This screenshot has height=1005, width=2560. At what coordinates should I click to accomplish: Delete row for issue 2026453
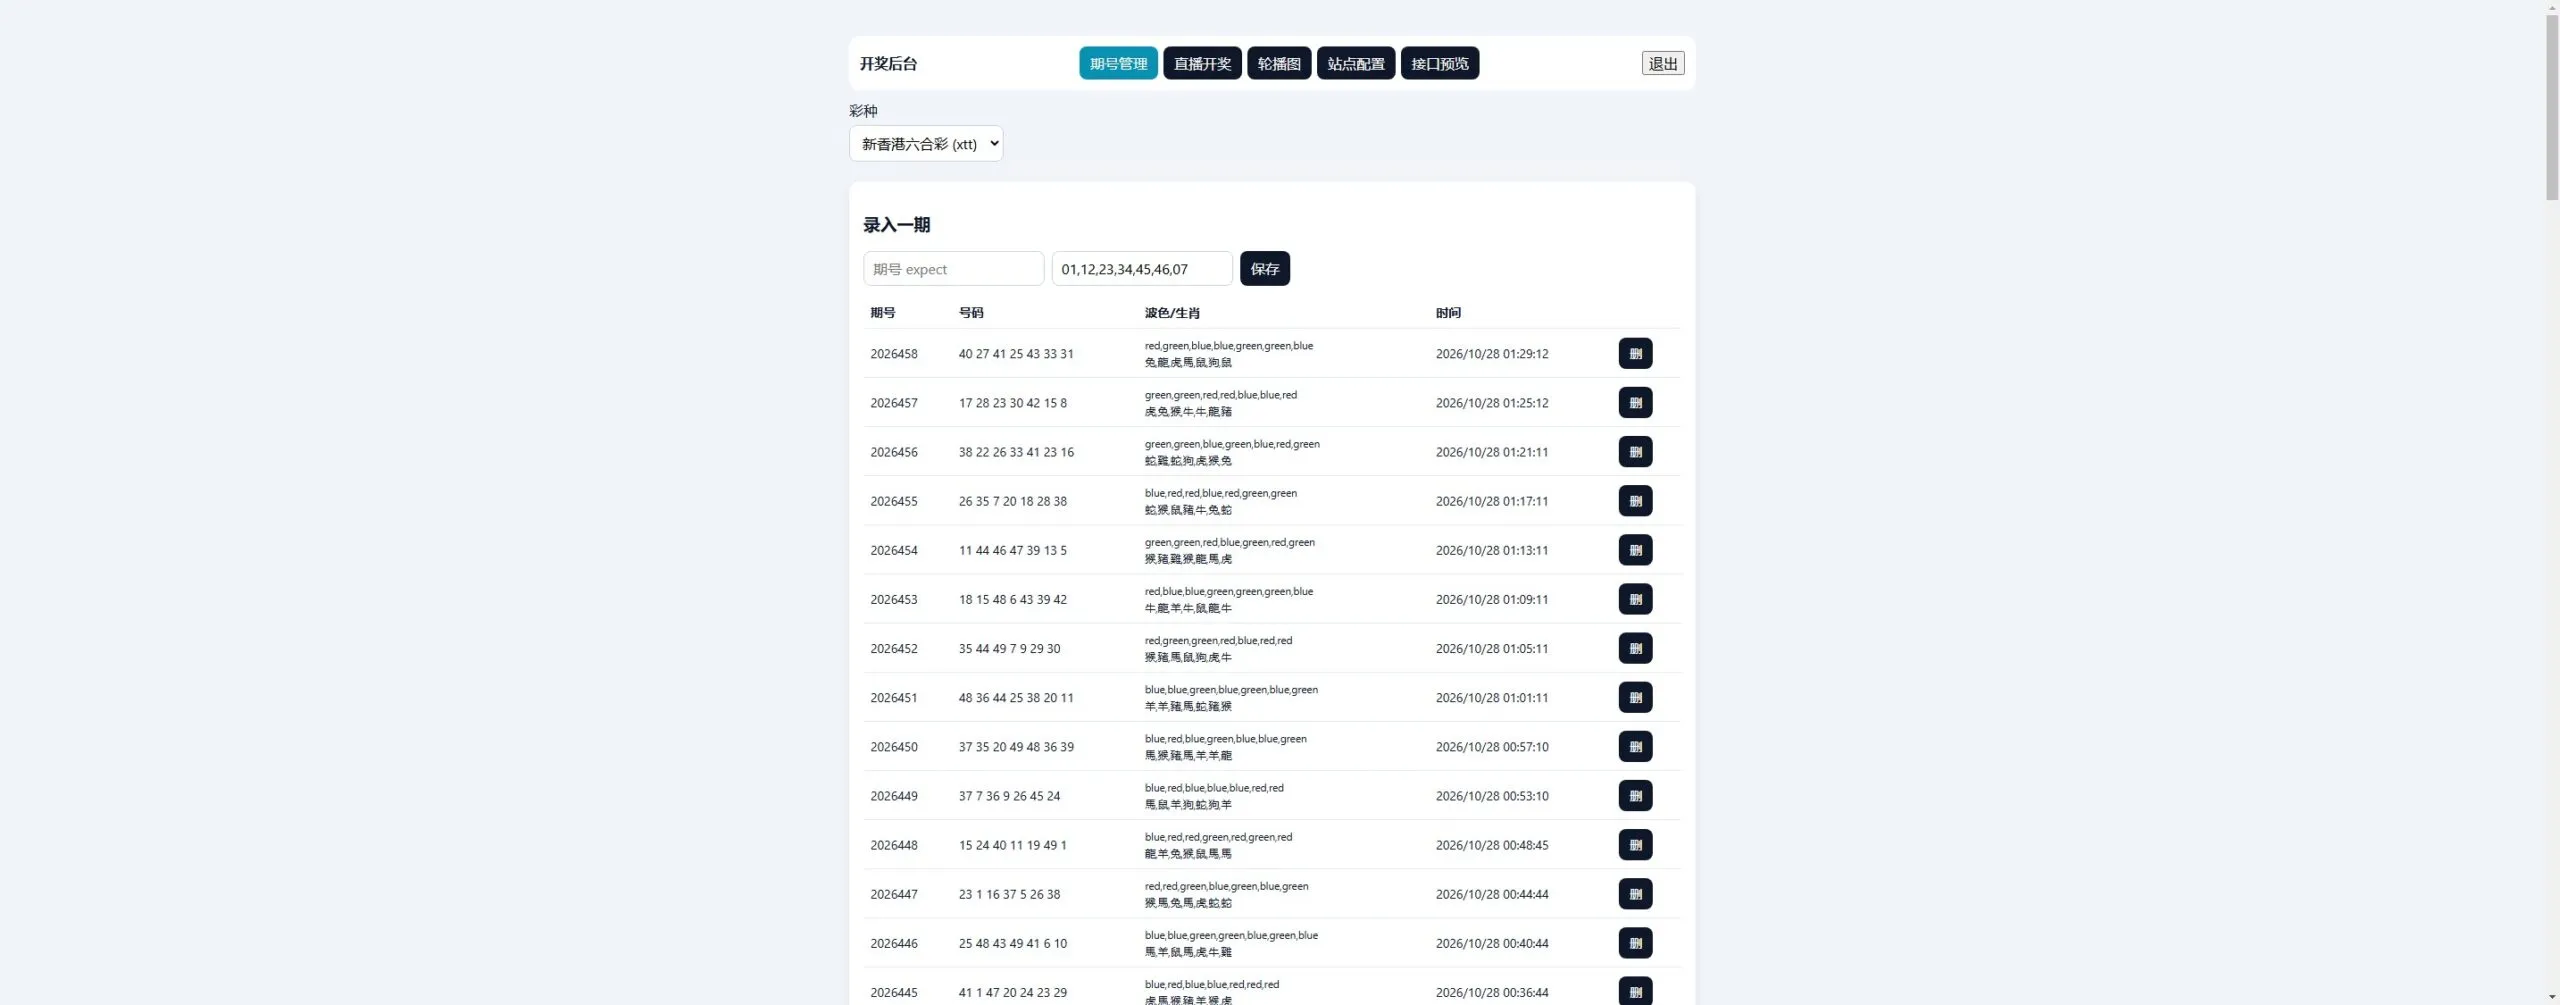pos(1635,599)
